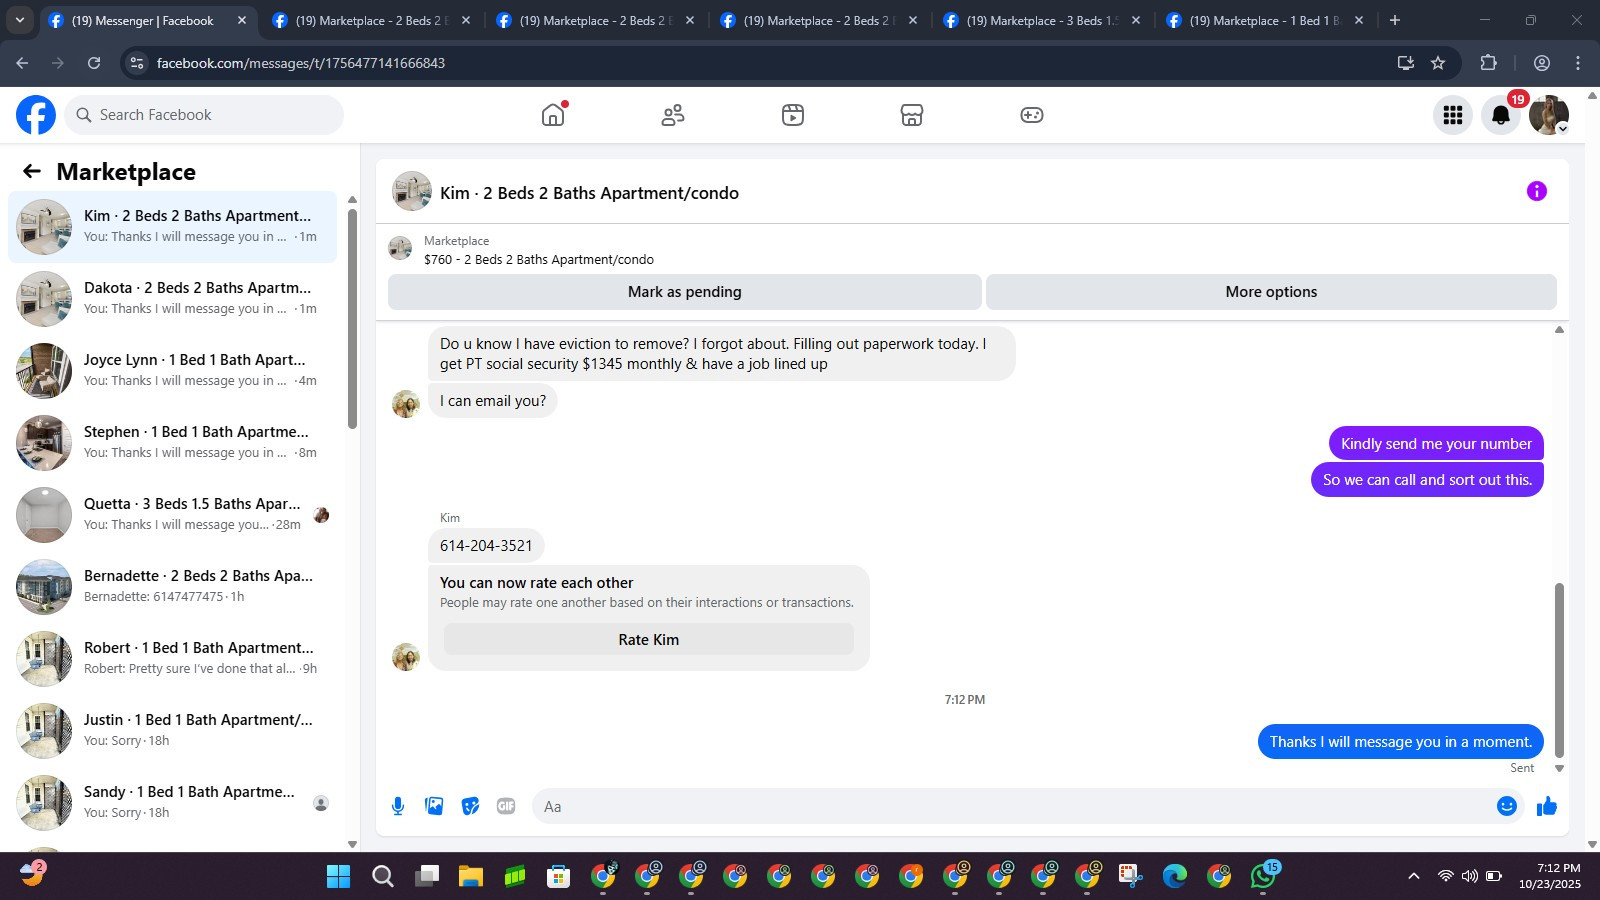The image size is (1600, 900).
Task: Open WhatsApp from the taskbar
Action: pyautogui.click(x=1263, y=877)
